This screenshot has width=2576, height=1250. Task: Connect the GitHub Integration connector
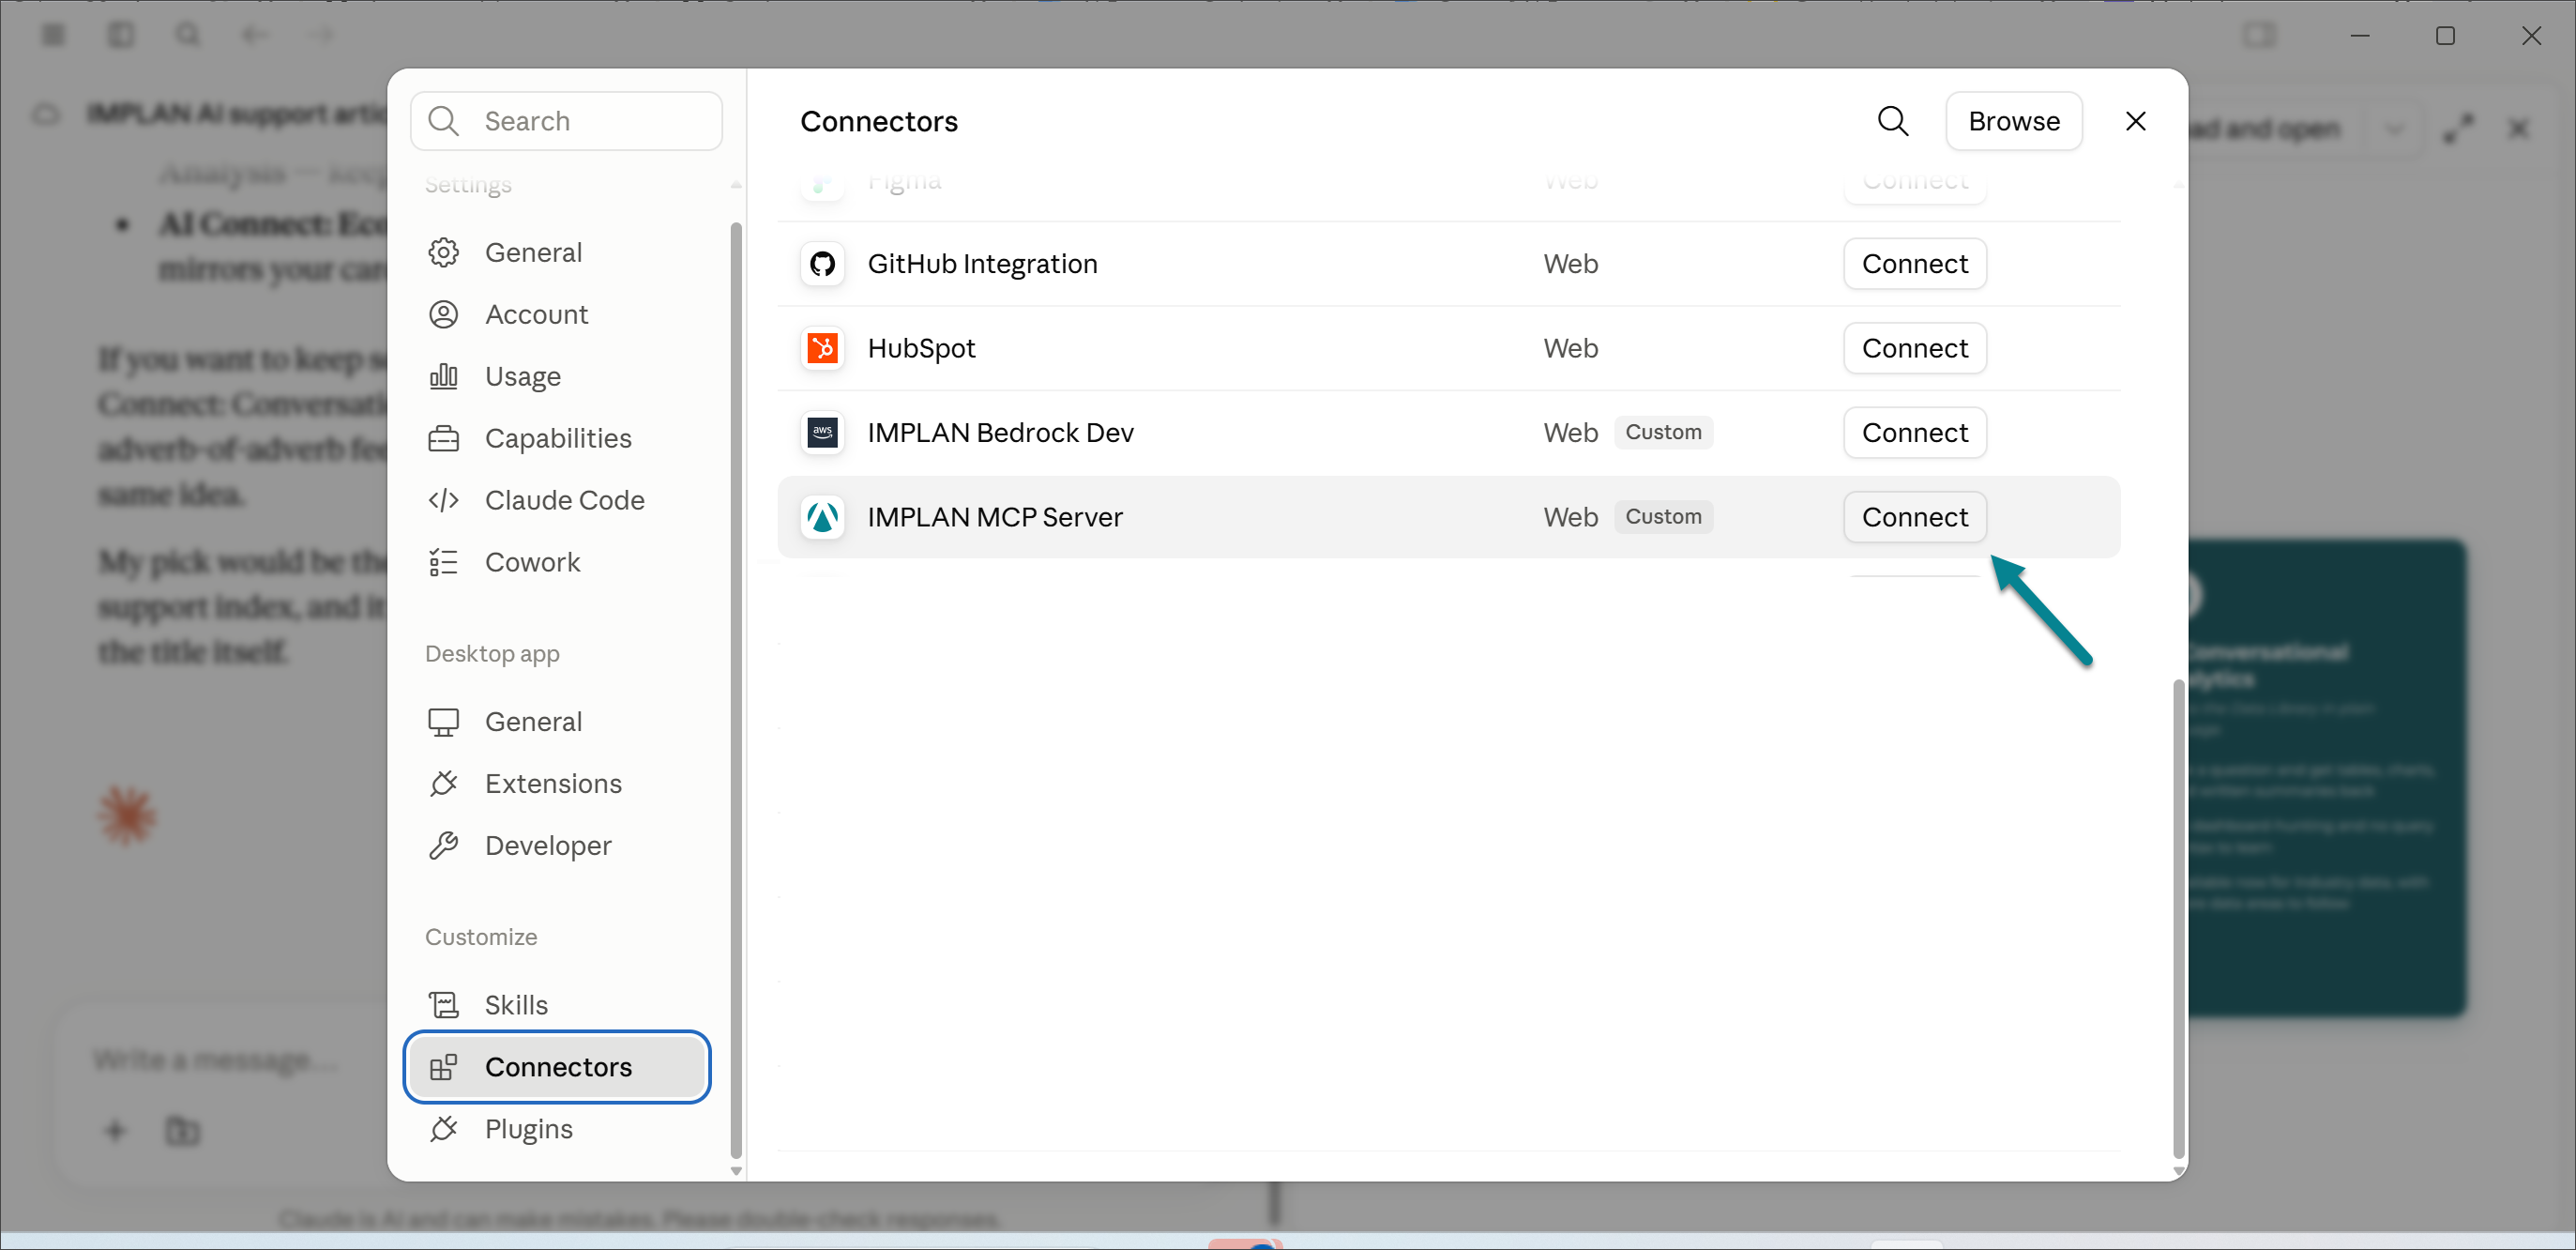(1914, 264)
